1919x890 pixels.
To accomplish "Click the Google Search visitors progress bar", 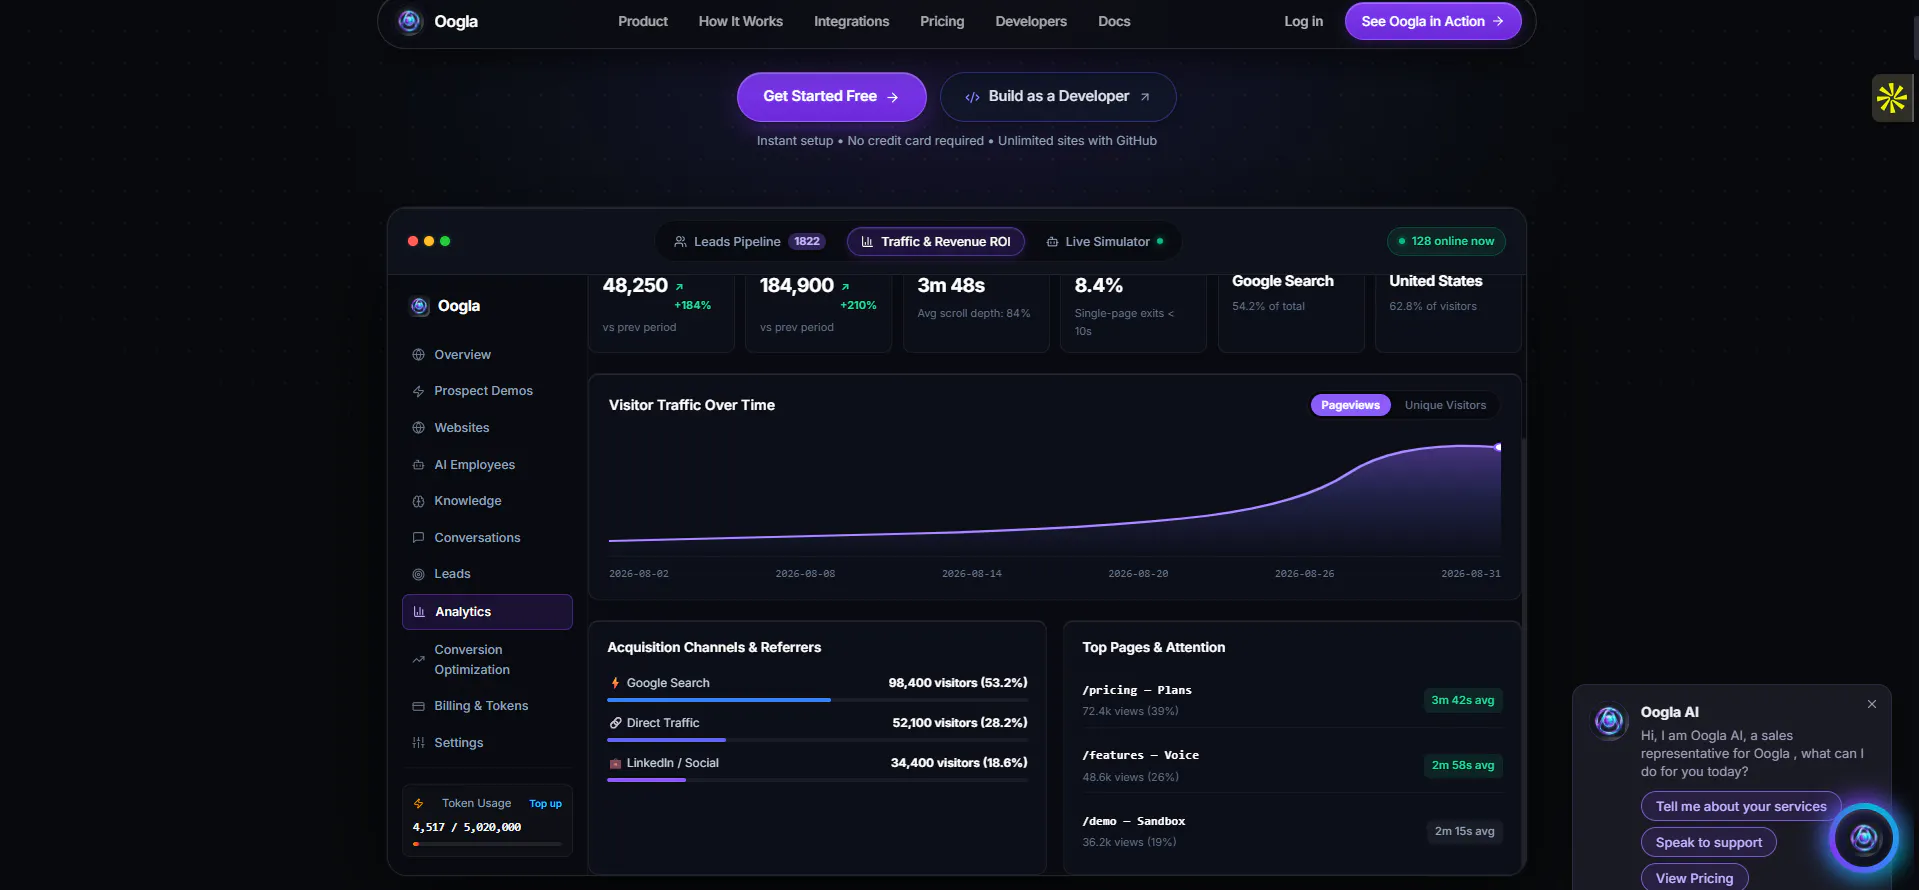I will (817, 700).
